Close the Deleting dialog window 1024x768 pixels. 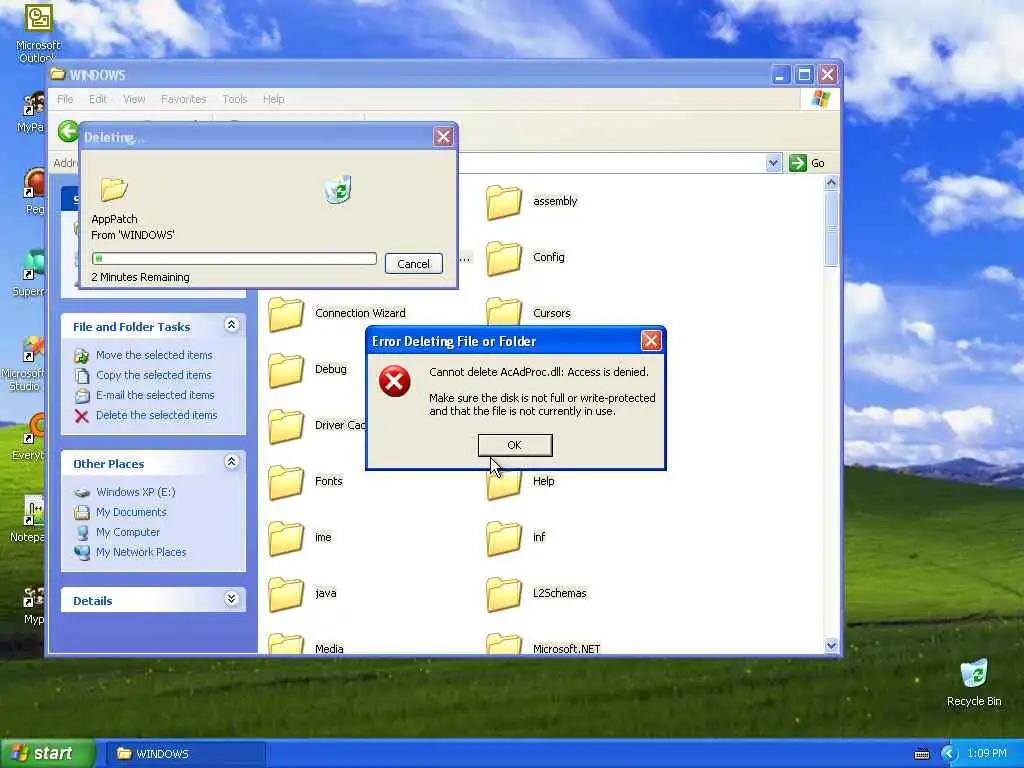point(443,136)
